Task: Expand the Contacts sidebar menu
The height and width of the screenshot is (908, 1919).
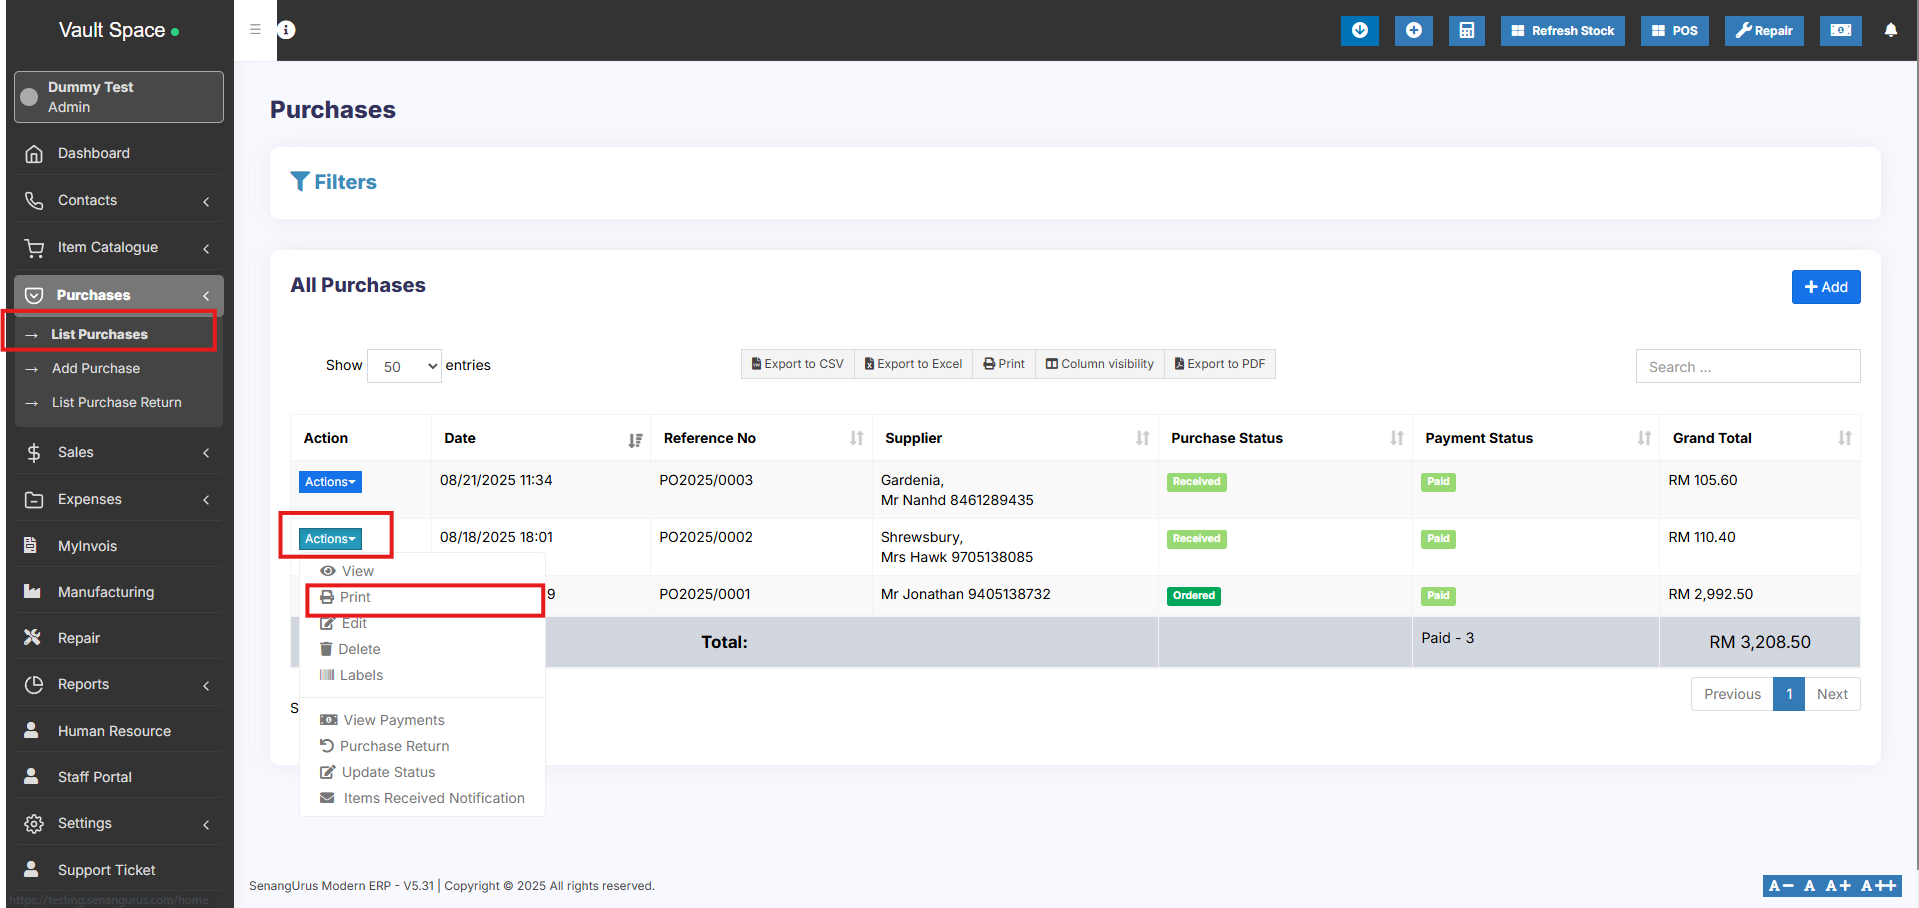Action: click(118, 200)
